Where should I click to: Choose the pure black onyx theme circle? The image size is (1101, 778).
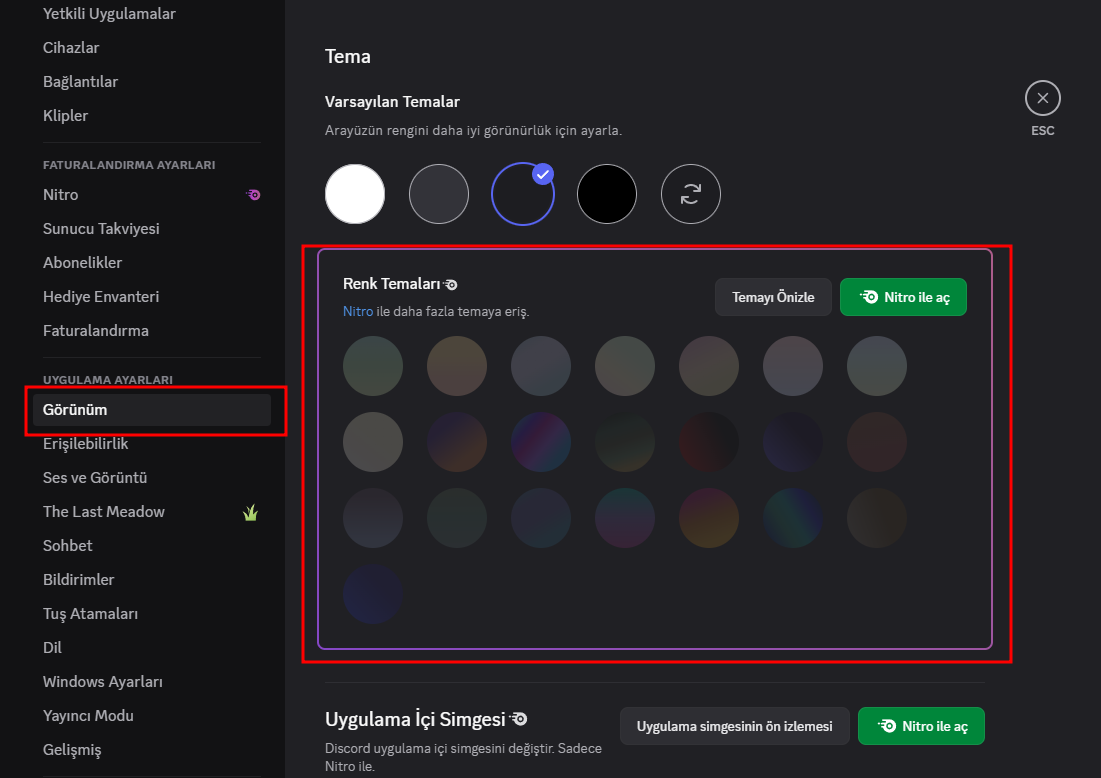click(x=607, y=194)
